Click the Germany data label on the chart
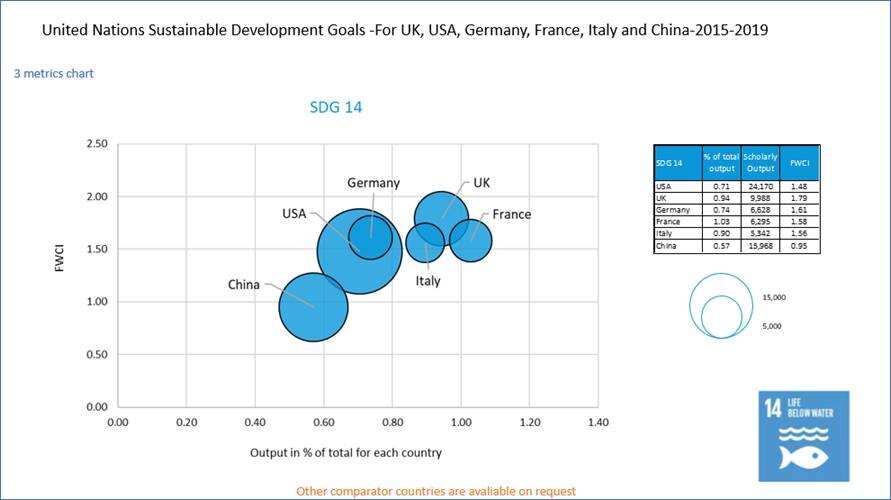Screen dimensions: 891x500 pyautogui.click(x=373, y=183)
